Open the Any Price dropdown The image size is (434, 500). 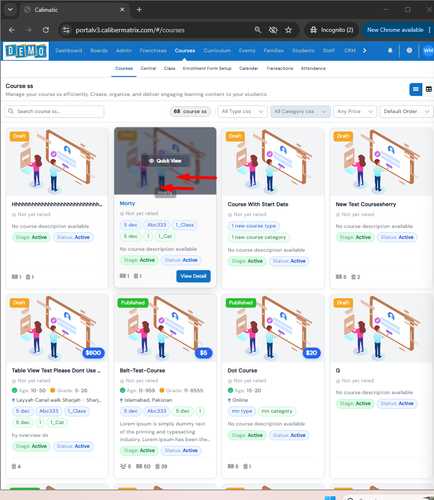coord(355,111)
